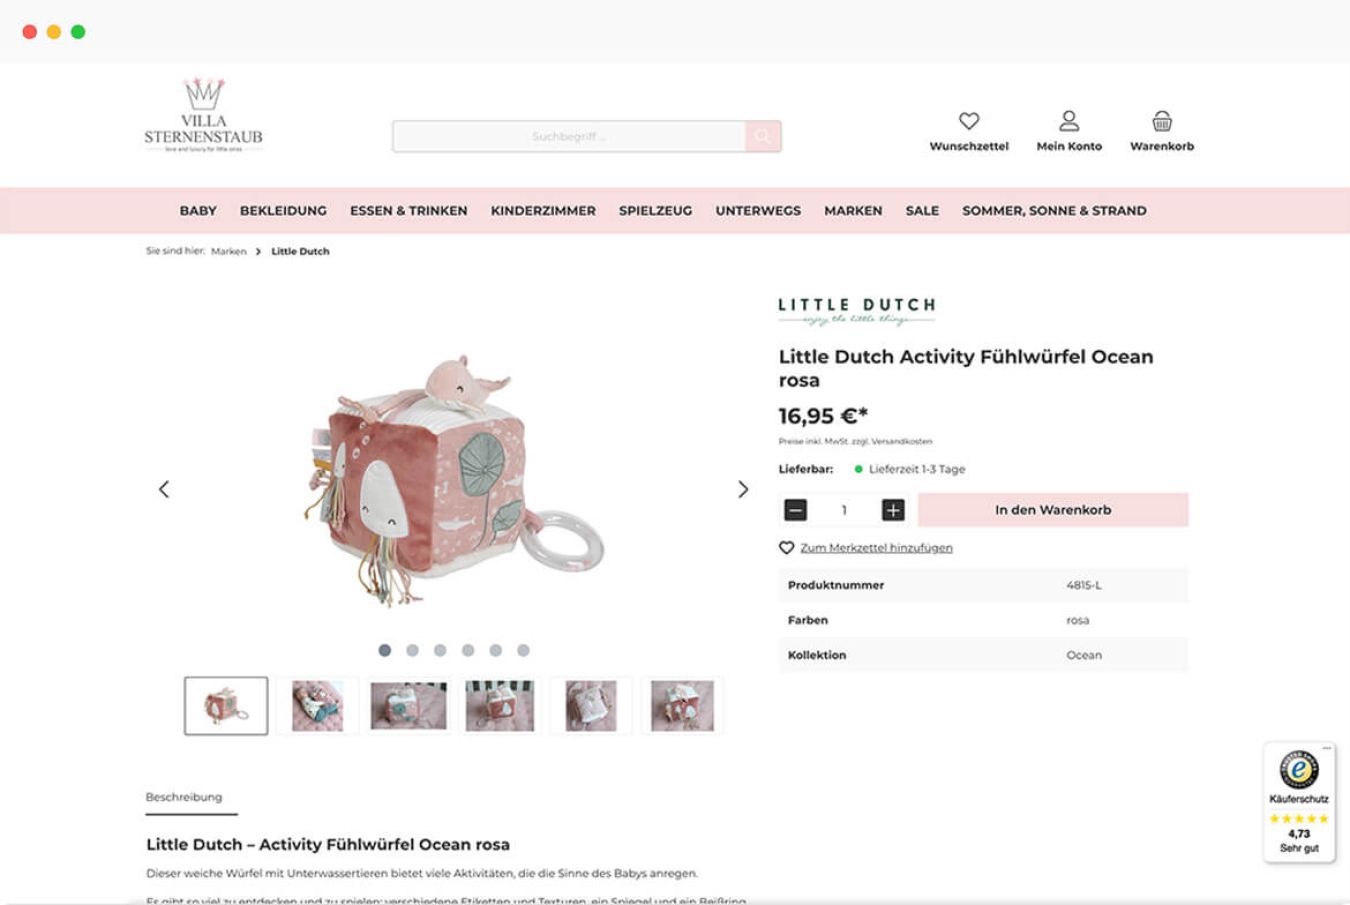Image resolution: width=1350 pixels, height=905 pixels.
Task: Show previous product image arrow
Action: pos(164,489)
